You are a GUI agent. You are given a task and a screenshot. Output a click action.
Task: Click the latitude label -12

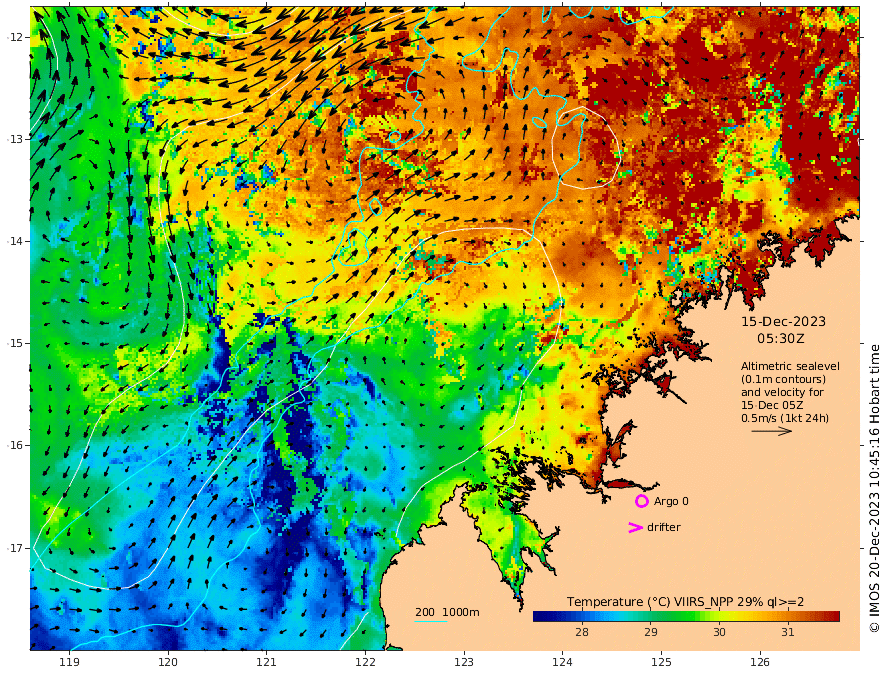(x=13, y=37)
